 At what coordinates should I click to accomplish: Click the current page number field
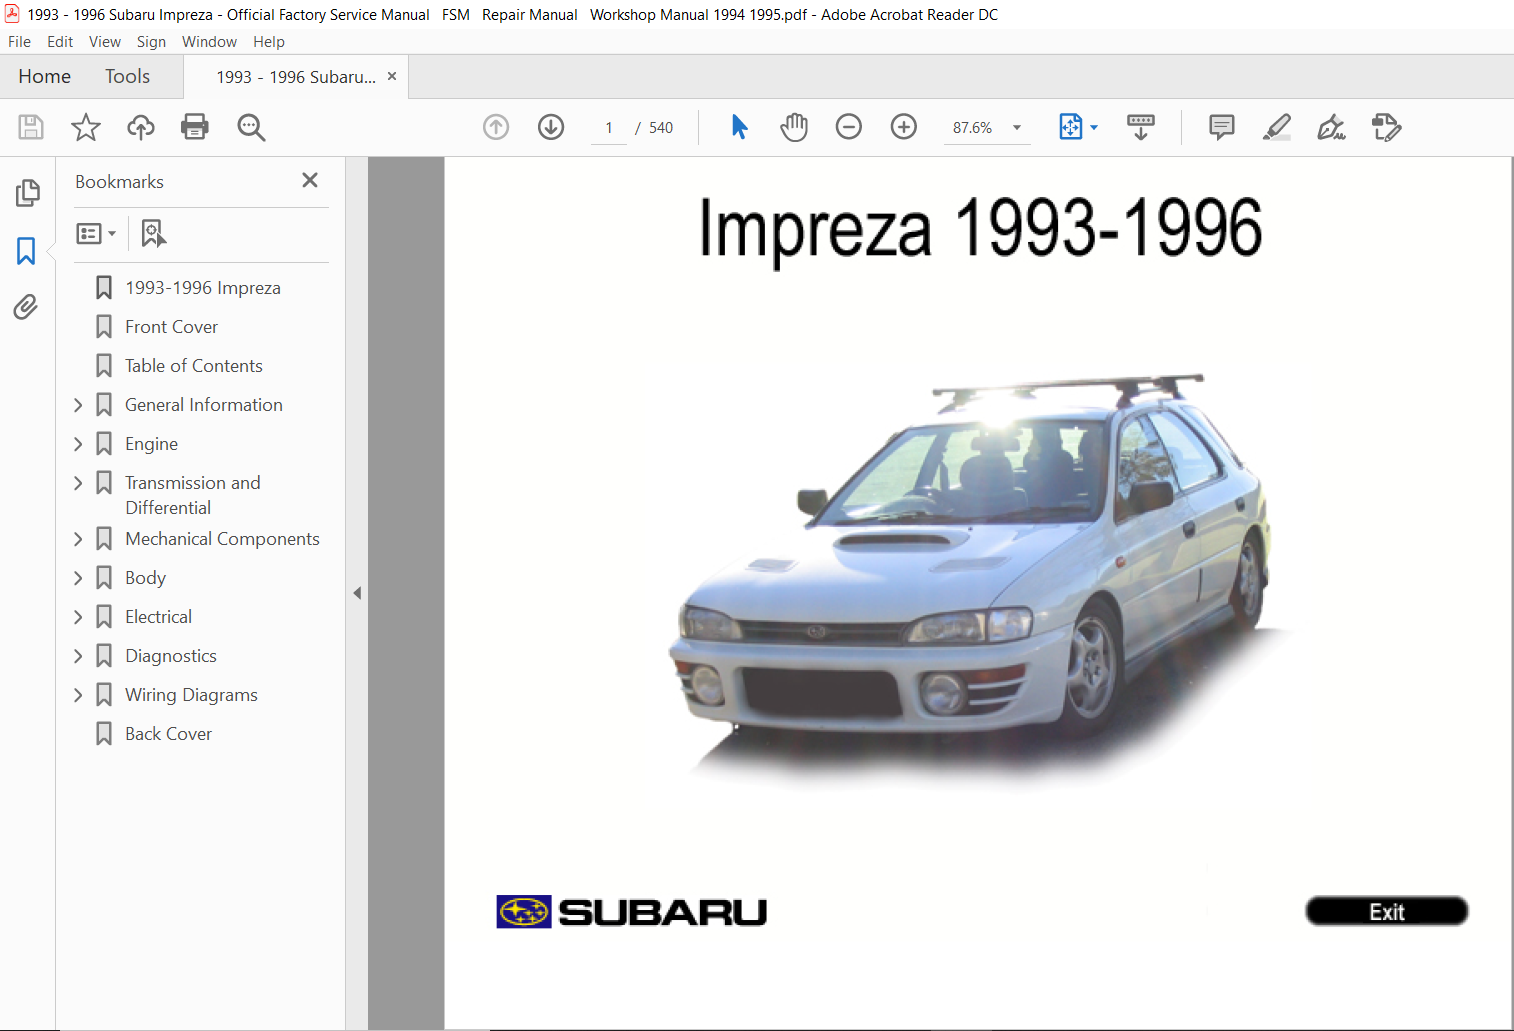click(x=609, y=128)
